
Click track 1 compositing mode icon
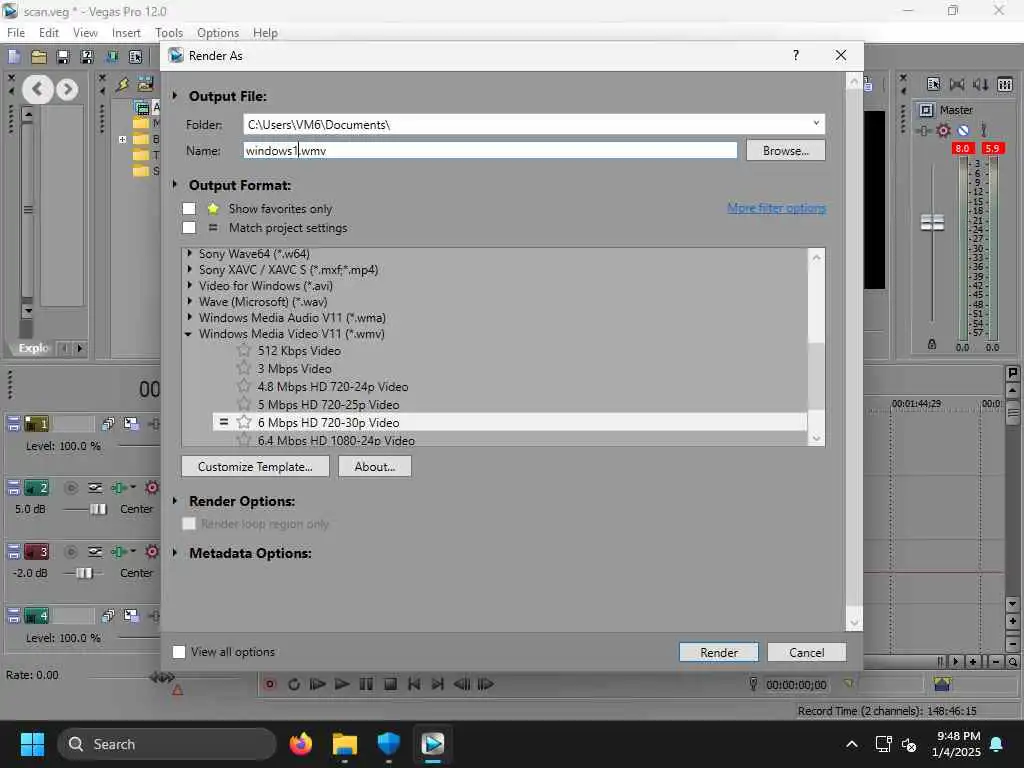point(108,424)
